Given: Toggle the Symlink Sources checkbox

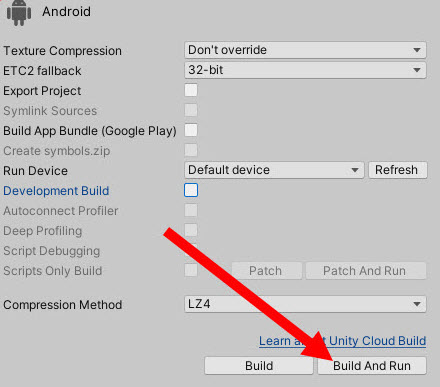Looking at the screenshot, I should (191, 110).
